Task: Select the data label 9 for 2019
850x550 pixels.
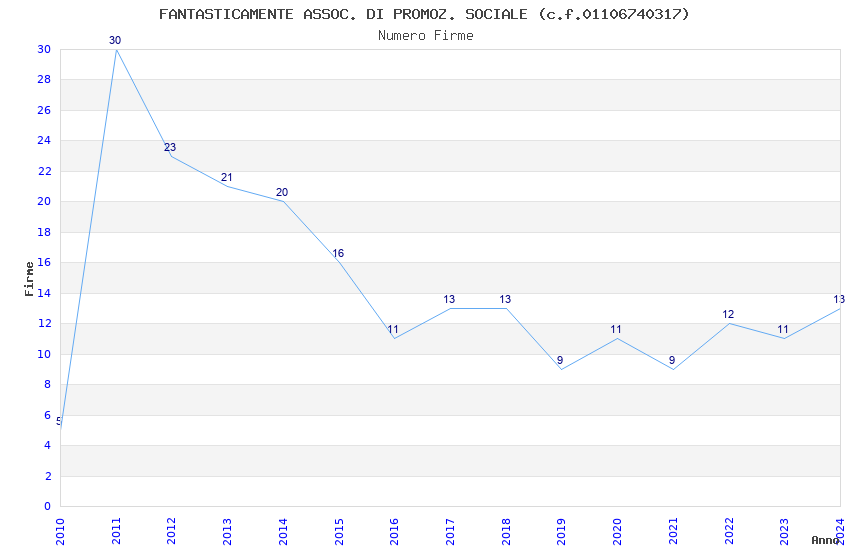Action: pyautogui.click(x=560, y=360)
